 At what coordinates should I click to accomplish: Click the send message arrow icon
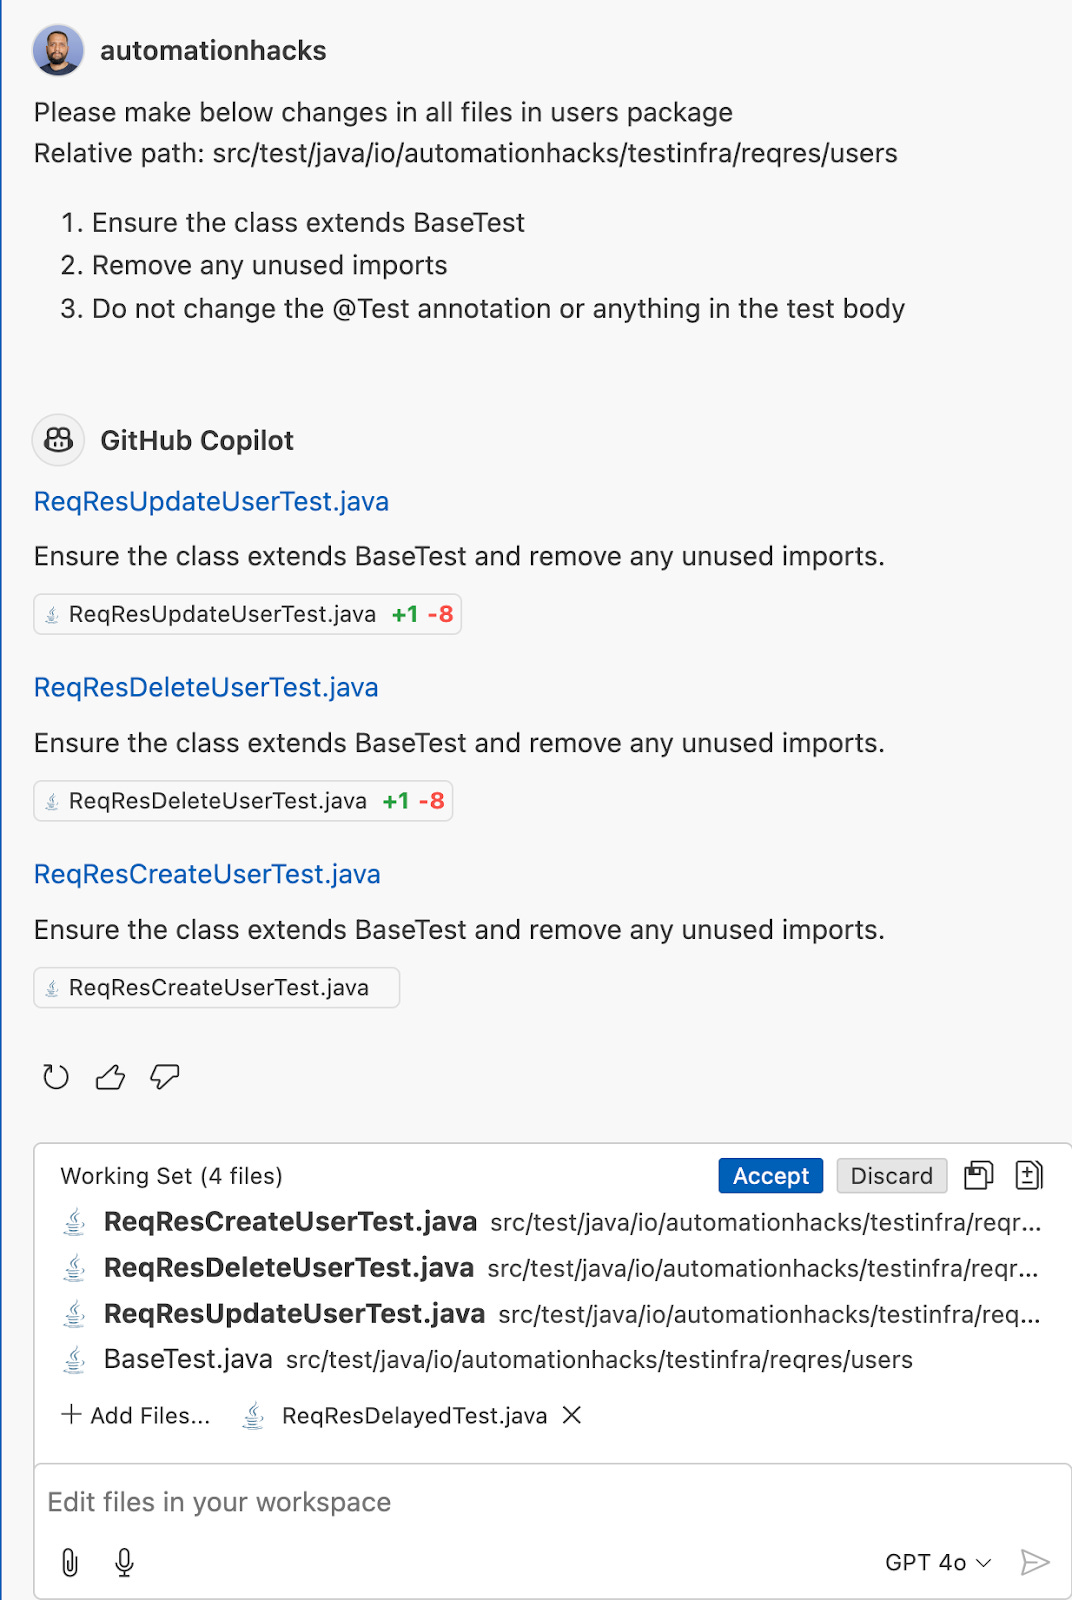pyautogui.click(x=1034, y=1561)
